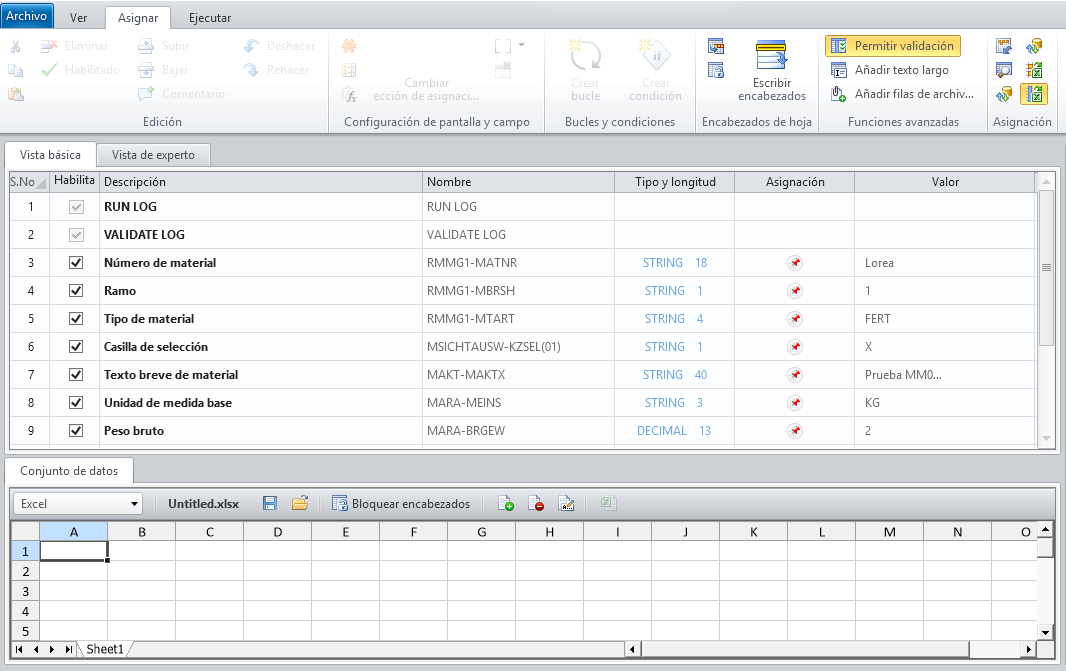Click the add sheet icon with green plus
1066x671 pixels.
click(x=506, y=503)
